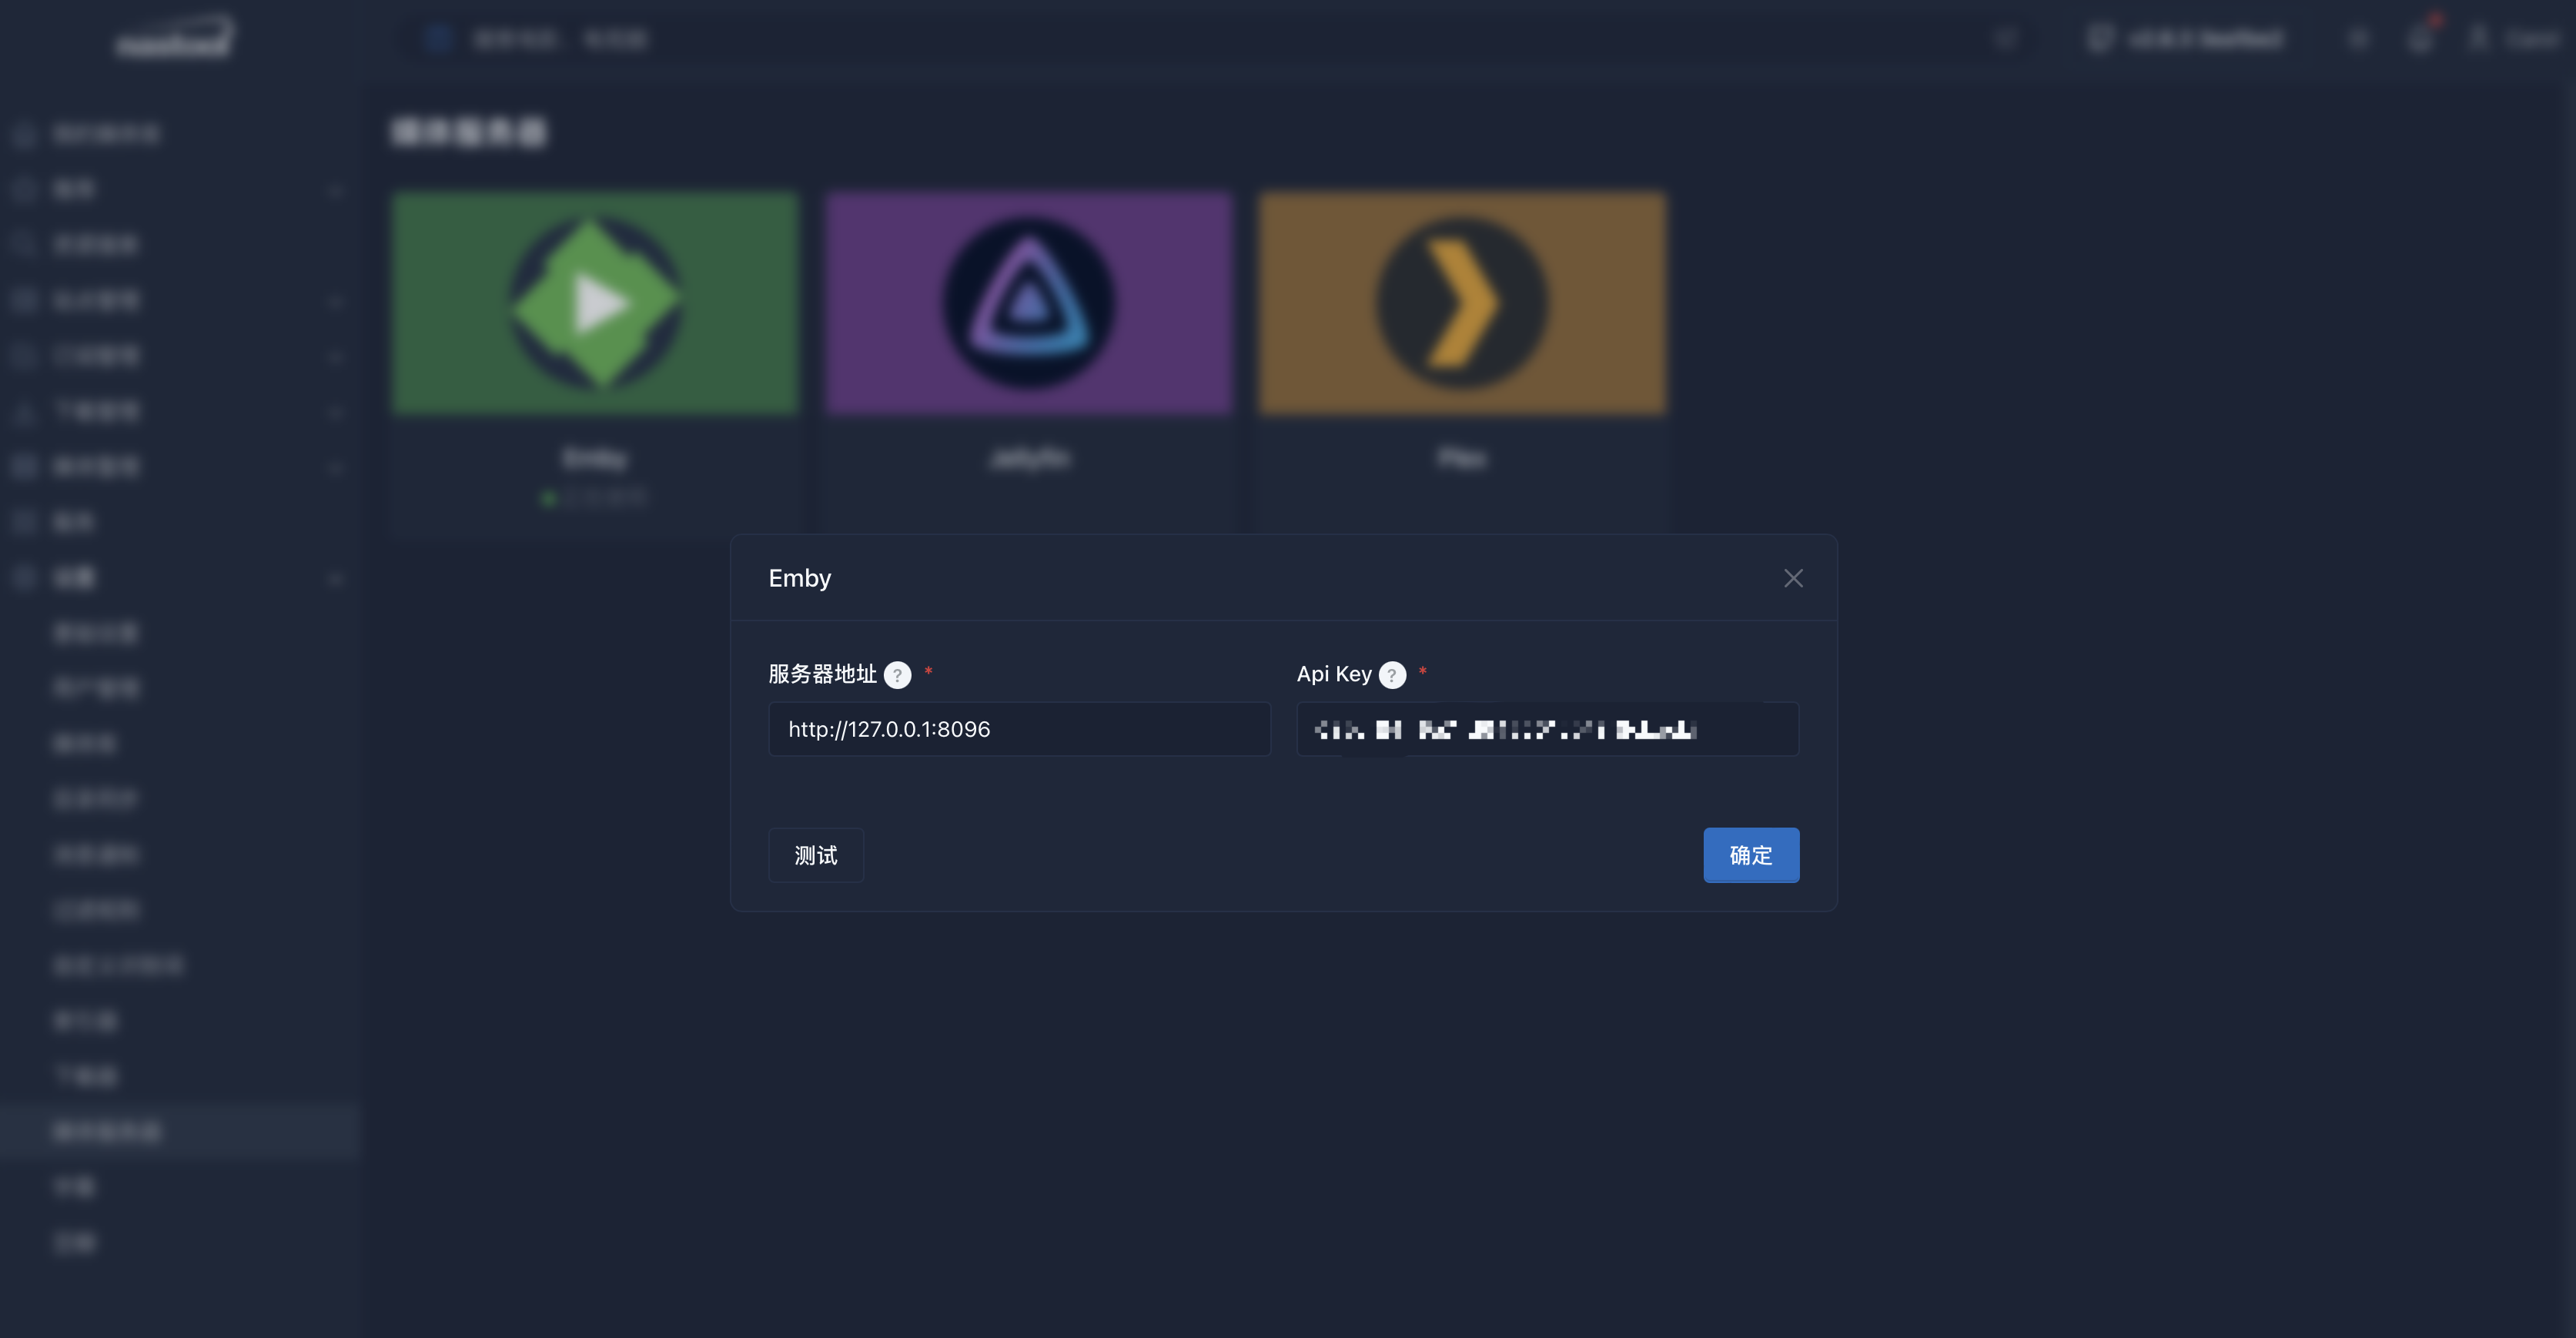The width and height of the screenshot is (2576, 1338).
Task: Select the orange Plex logo card
Action: [x=1462, y=303]
